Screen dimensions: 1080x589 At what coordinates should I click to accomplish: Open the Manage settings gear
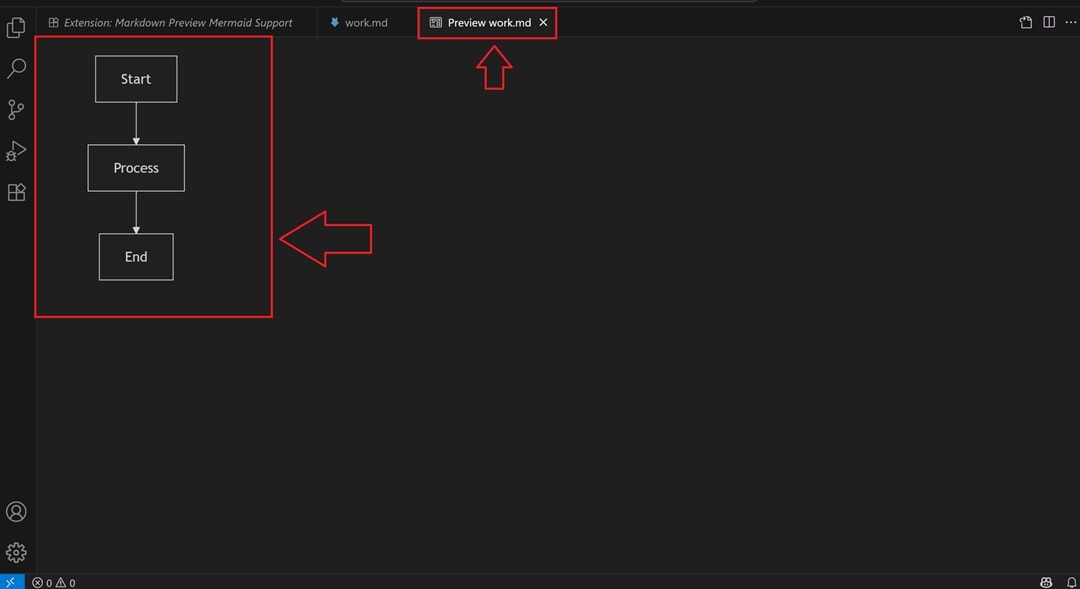[x=16, y=552]
